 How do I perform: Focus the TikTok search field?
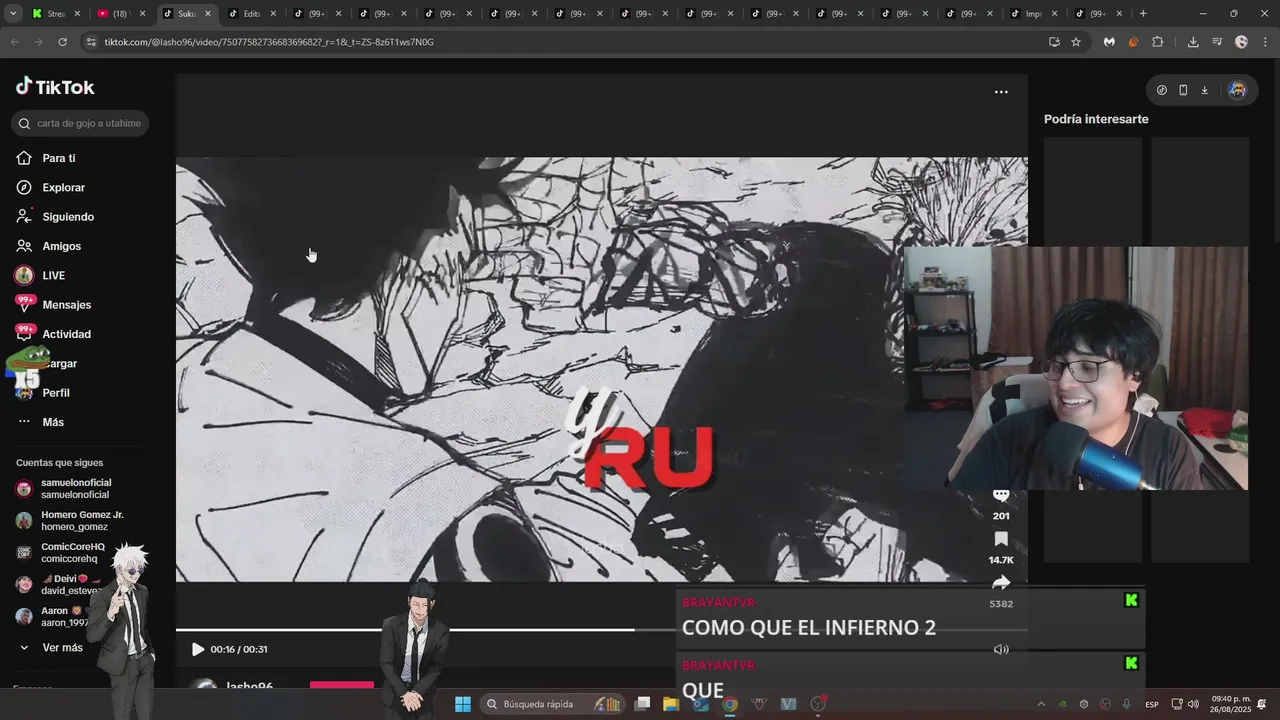pyautogui.click(x=80, y=123)
